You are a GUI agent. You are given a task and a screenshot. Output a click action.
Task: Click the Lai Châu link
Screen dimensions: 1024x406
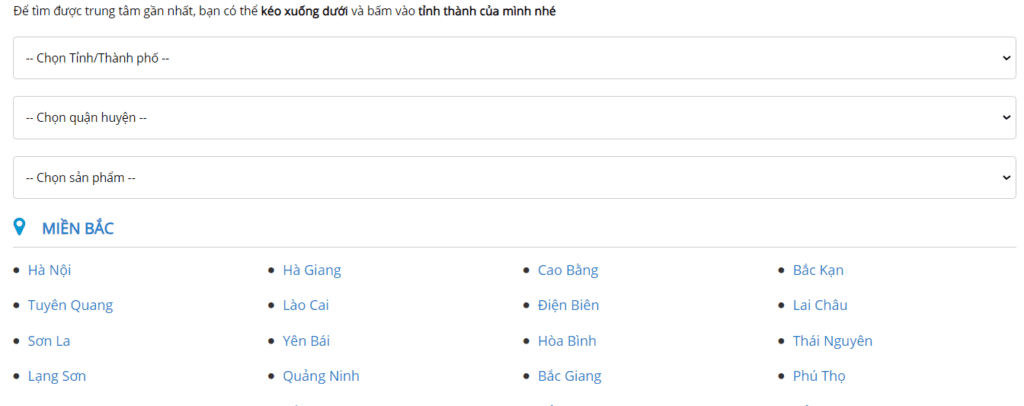pyautogui.click(x=820, y=305)
